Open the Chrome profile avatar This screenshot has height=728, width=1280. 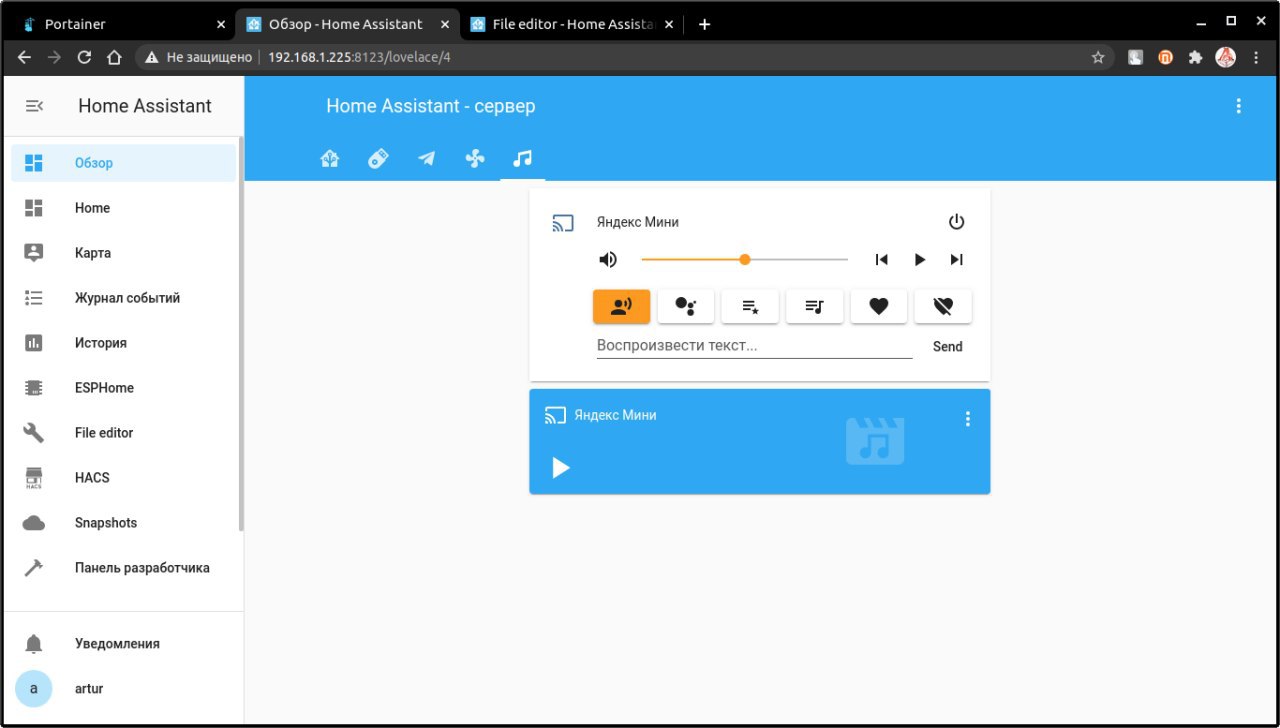pos(1226,57)
